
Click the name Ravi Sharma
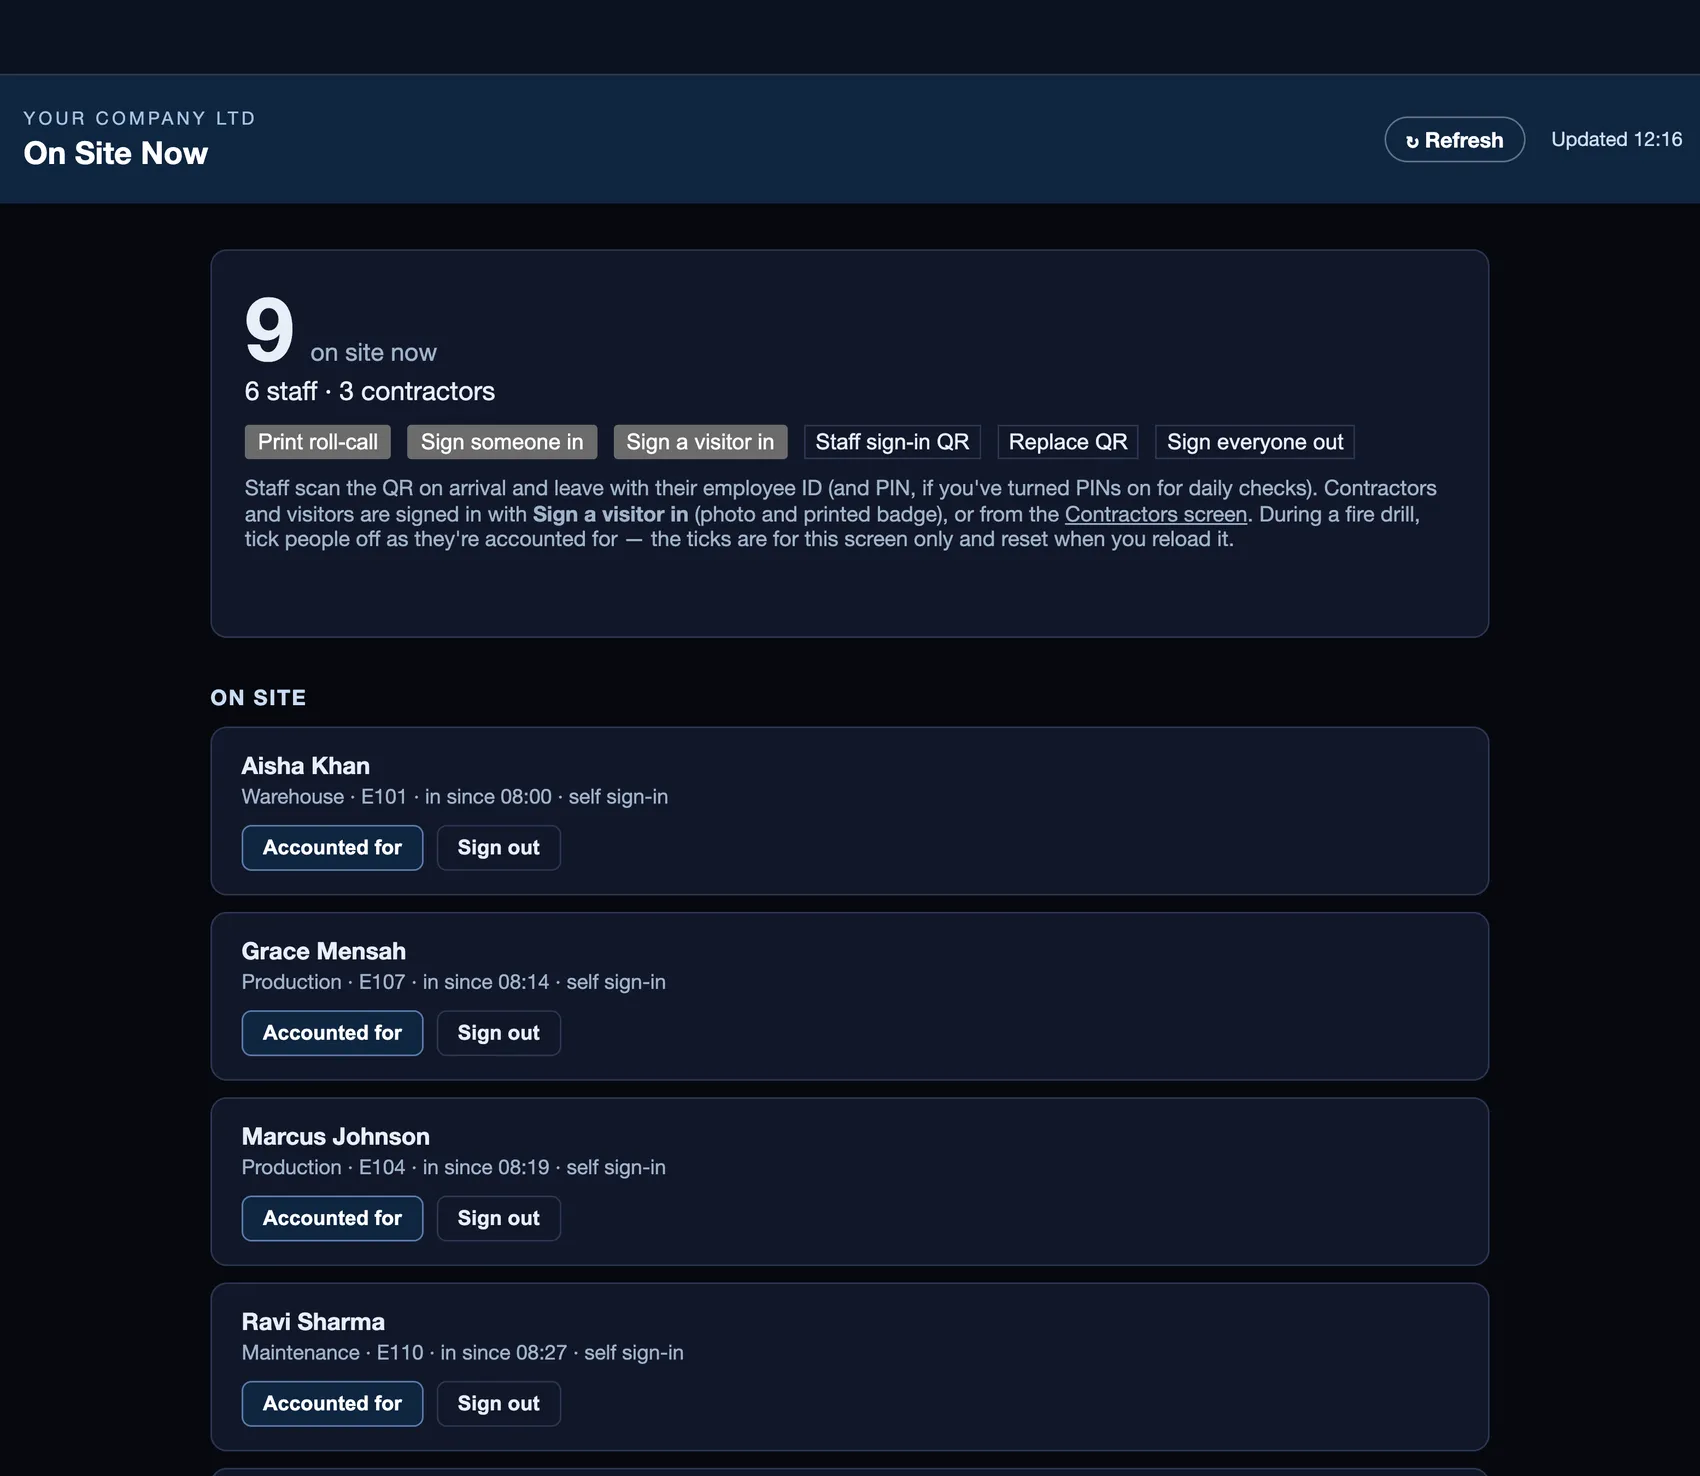tap(313, 1322)
